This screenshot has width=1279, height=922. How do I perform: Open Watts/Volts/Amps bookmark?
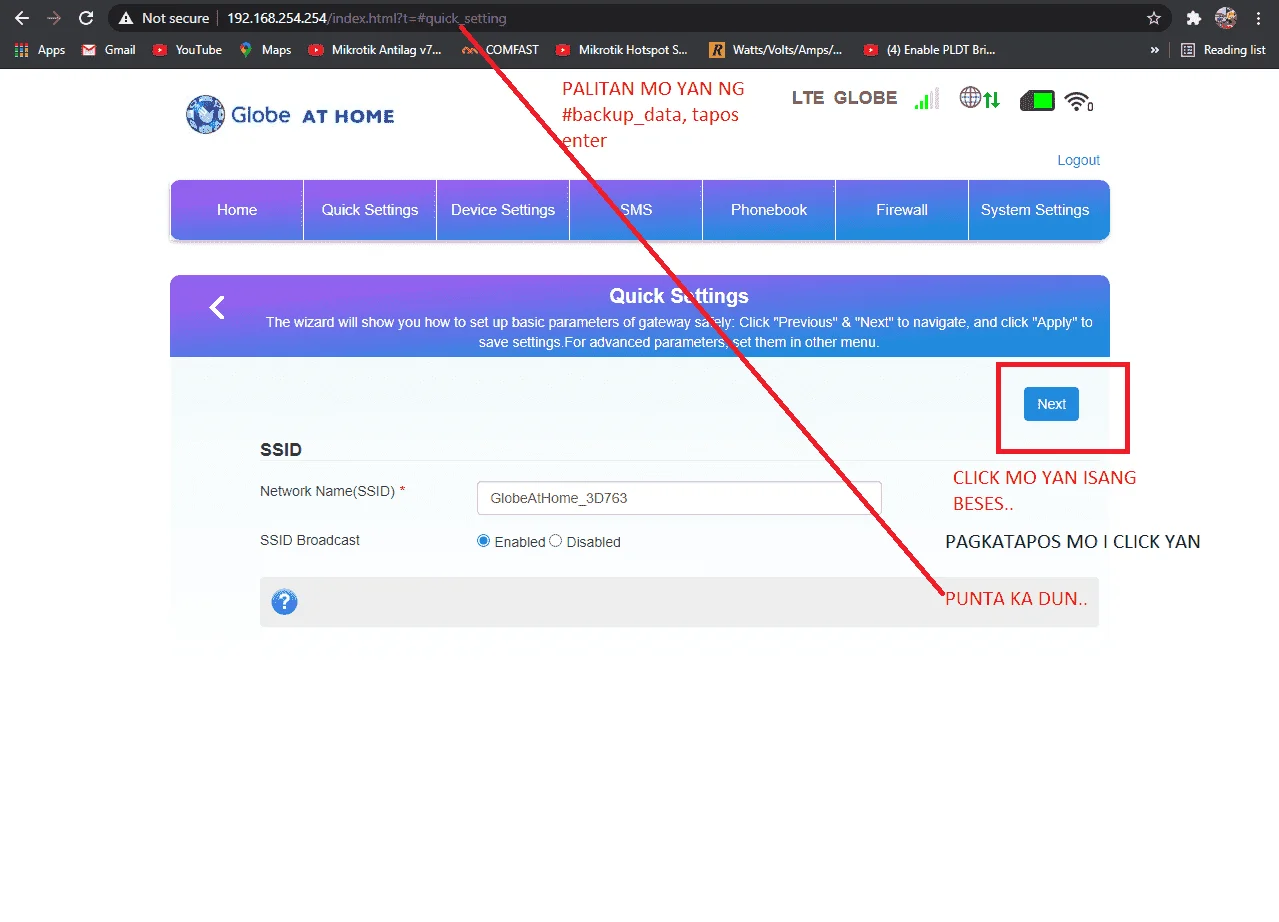pyautogui.click(x=776, y=50)
